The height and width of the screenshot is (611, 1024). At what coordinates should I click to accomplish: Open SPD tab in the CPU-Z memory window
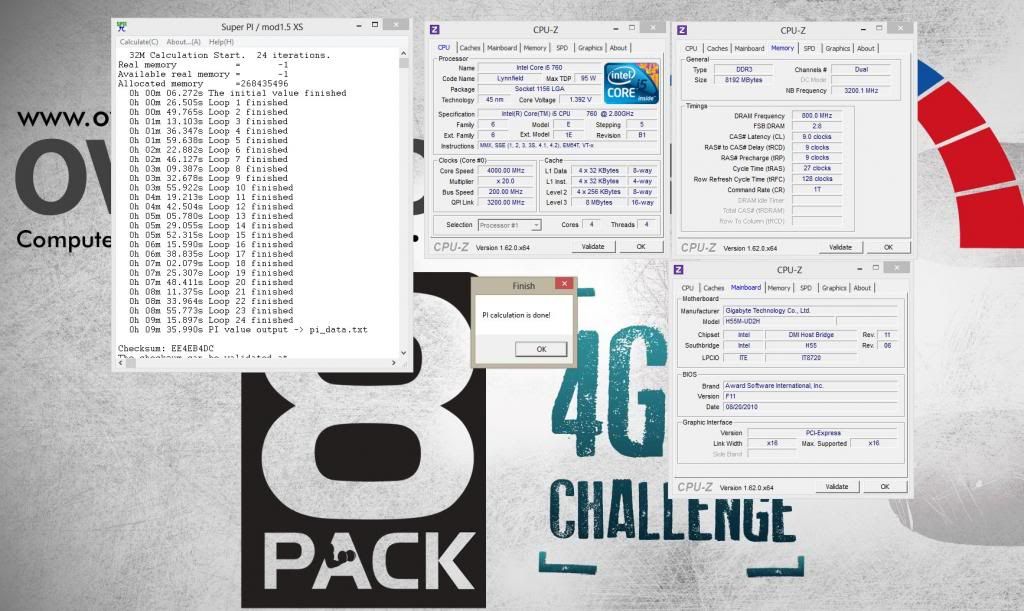pyautogui.click(x=810, y=48)
